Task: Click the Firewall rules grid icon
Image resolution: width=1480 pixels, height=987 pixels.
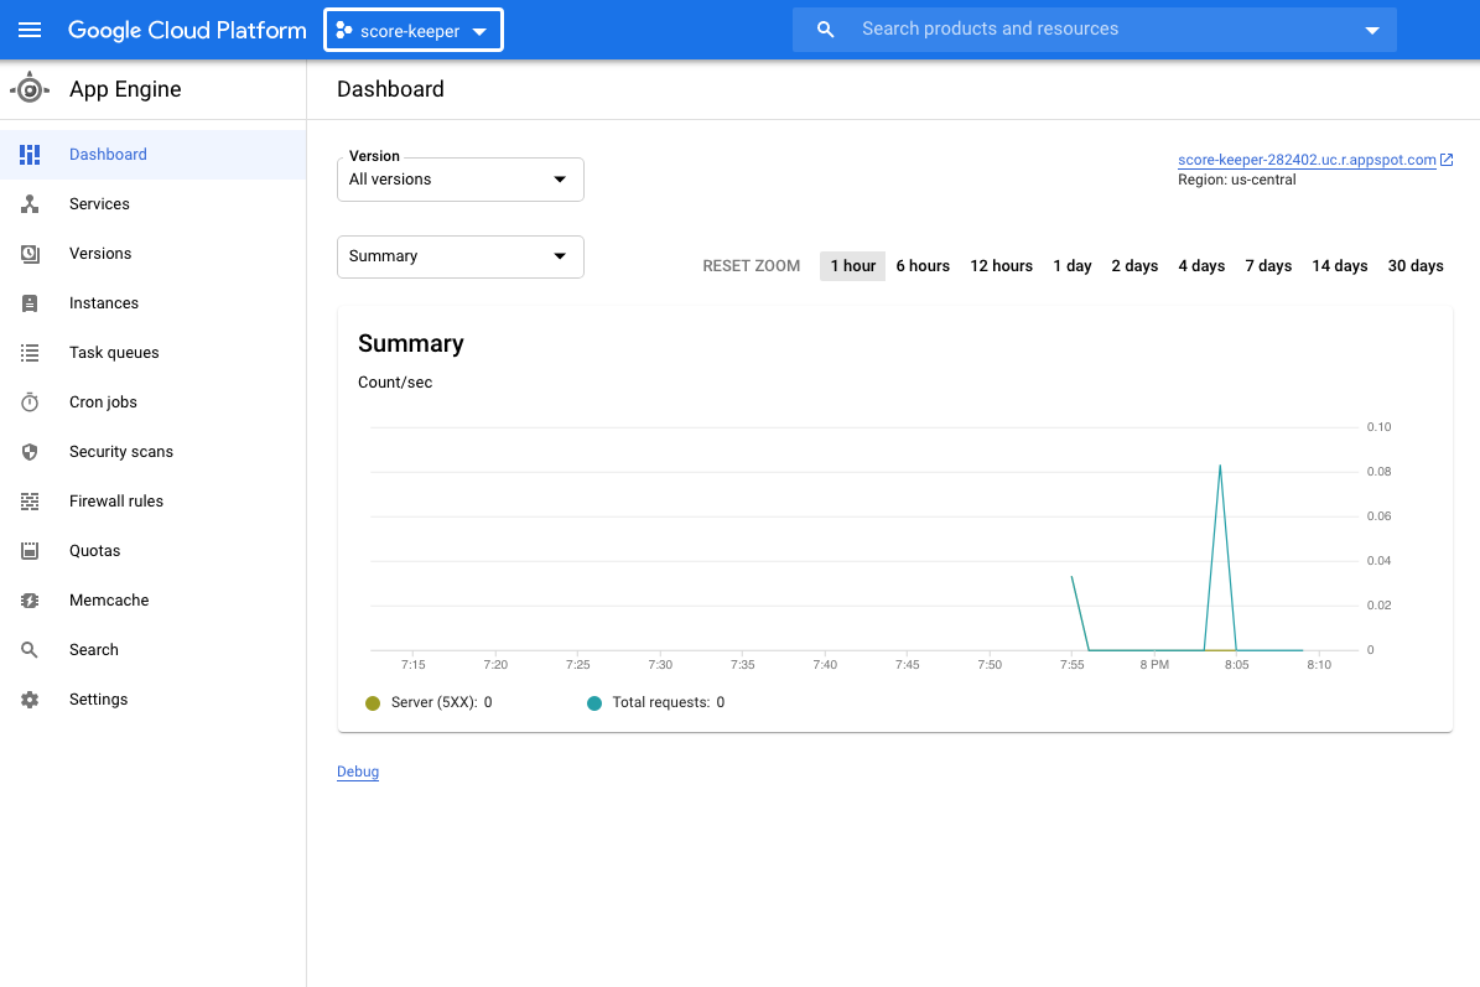Action: point(30,501)
